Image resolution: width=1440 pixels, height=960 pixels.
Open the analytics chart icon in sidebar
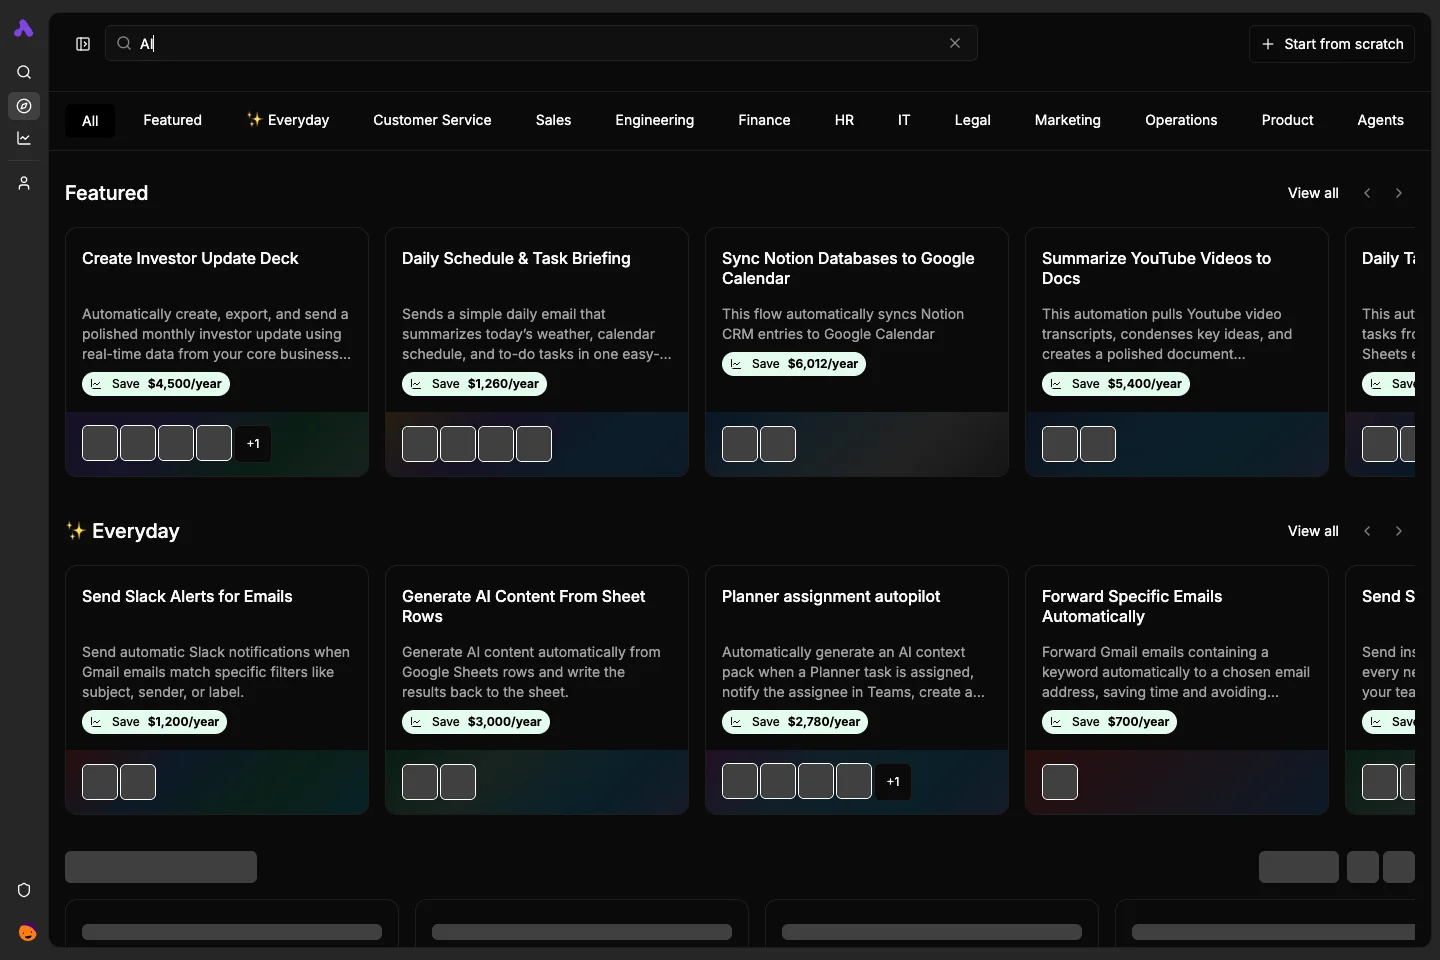[24, 138]
